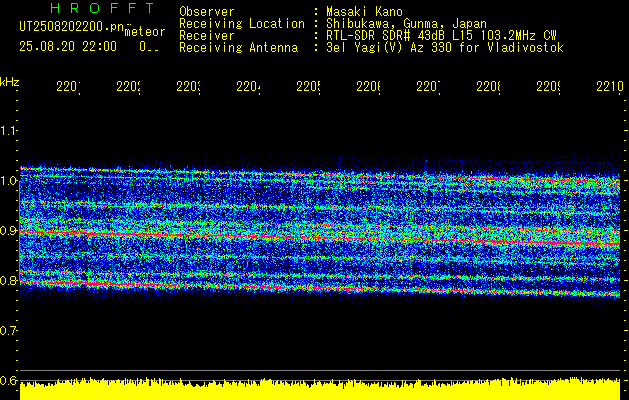Click the 'Receiving Location' label
The image size is (629, 400).
[x=242, y=24]
